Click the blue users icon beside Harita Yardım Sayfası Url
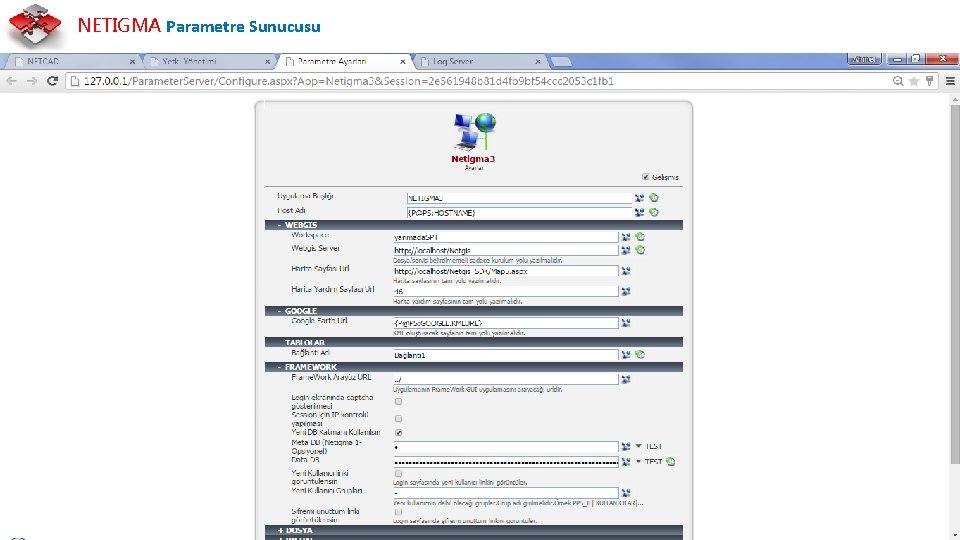The image size is (960, 540). [626, 291]
